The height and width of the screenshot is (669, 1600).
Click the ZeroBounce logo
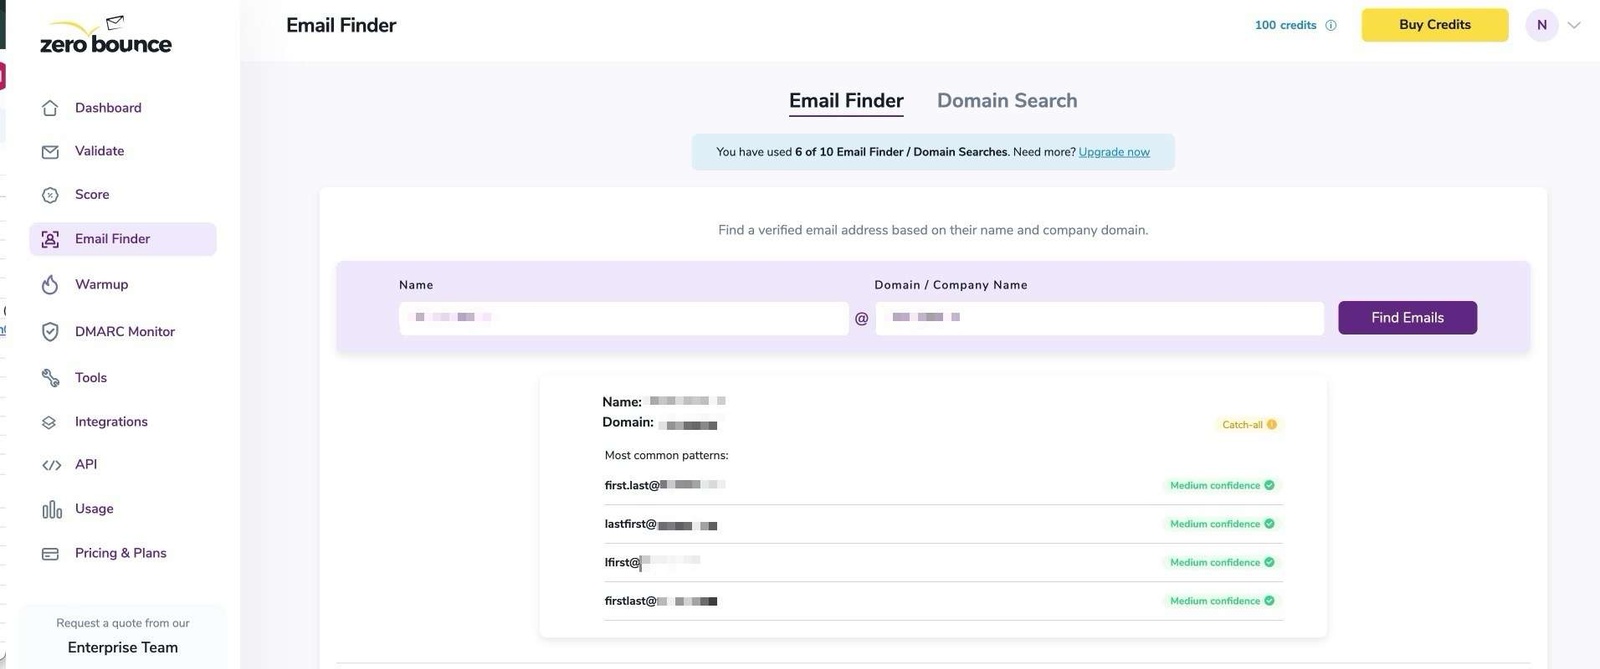tap(105, 35)
